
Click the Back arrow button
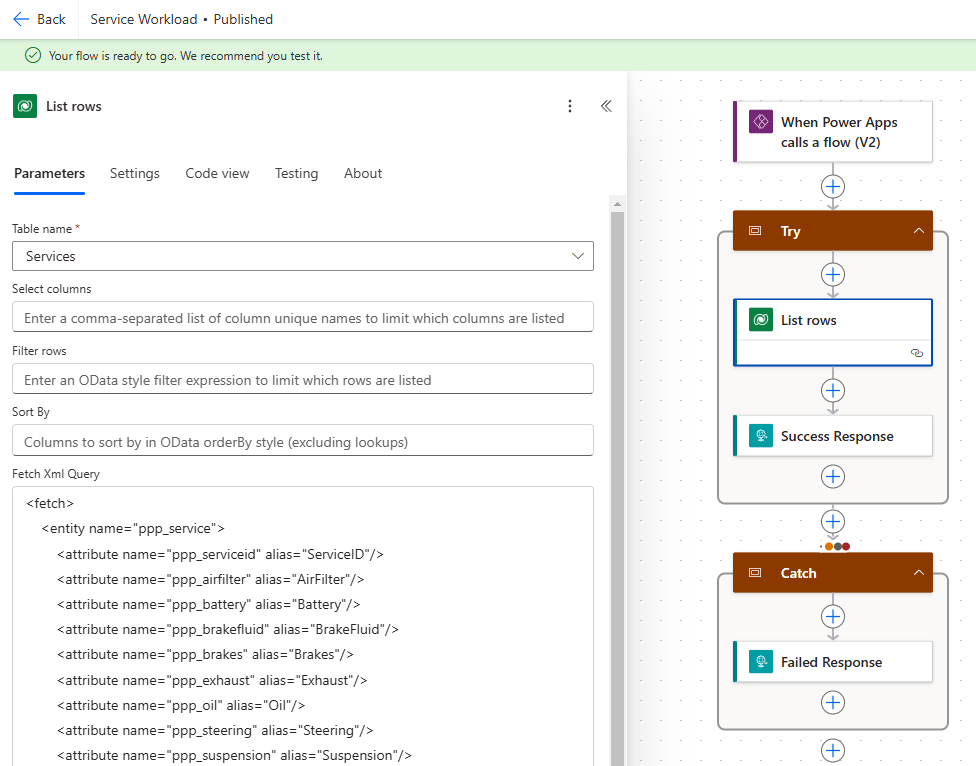(38, 19)
